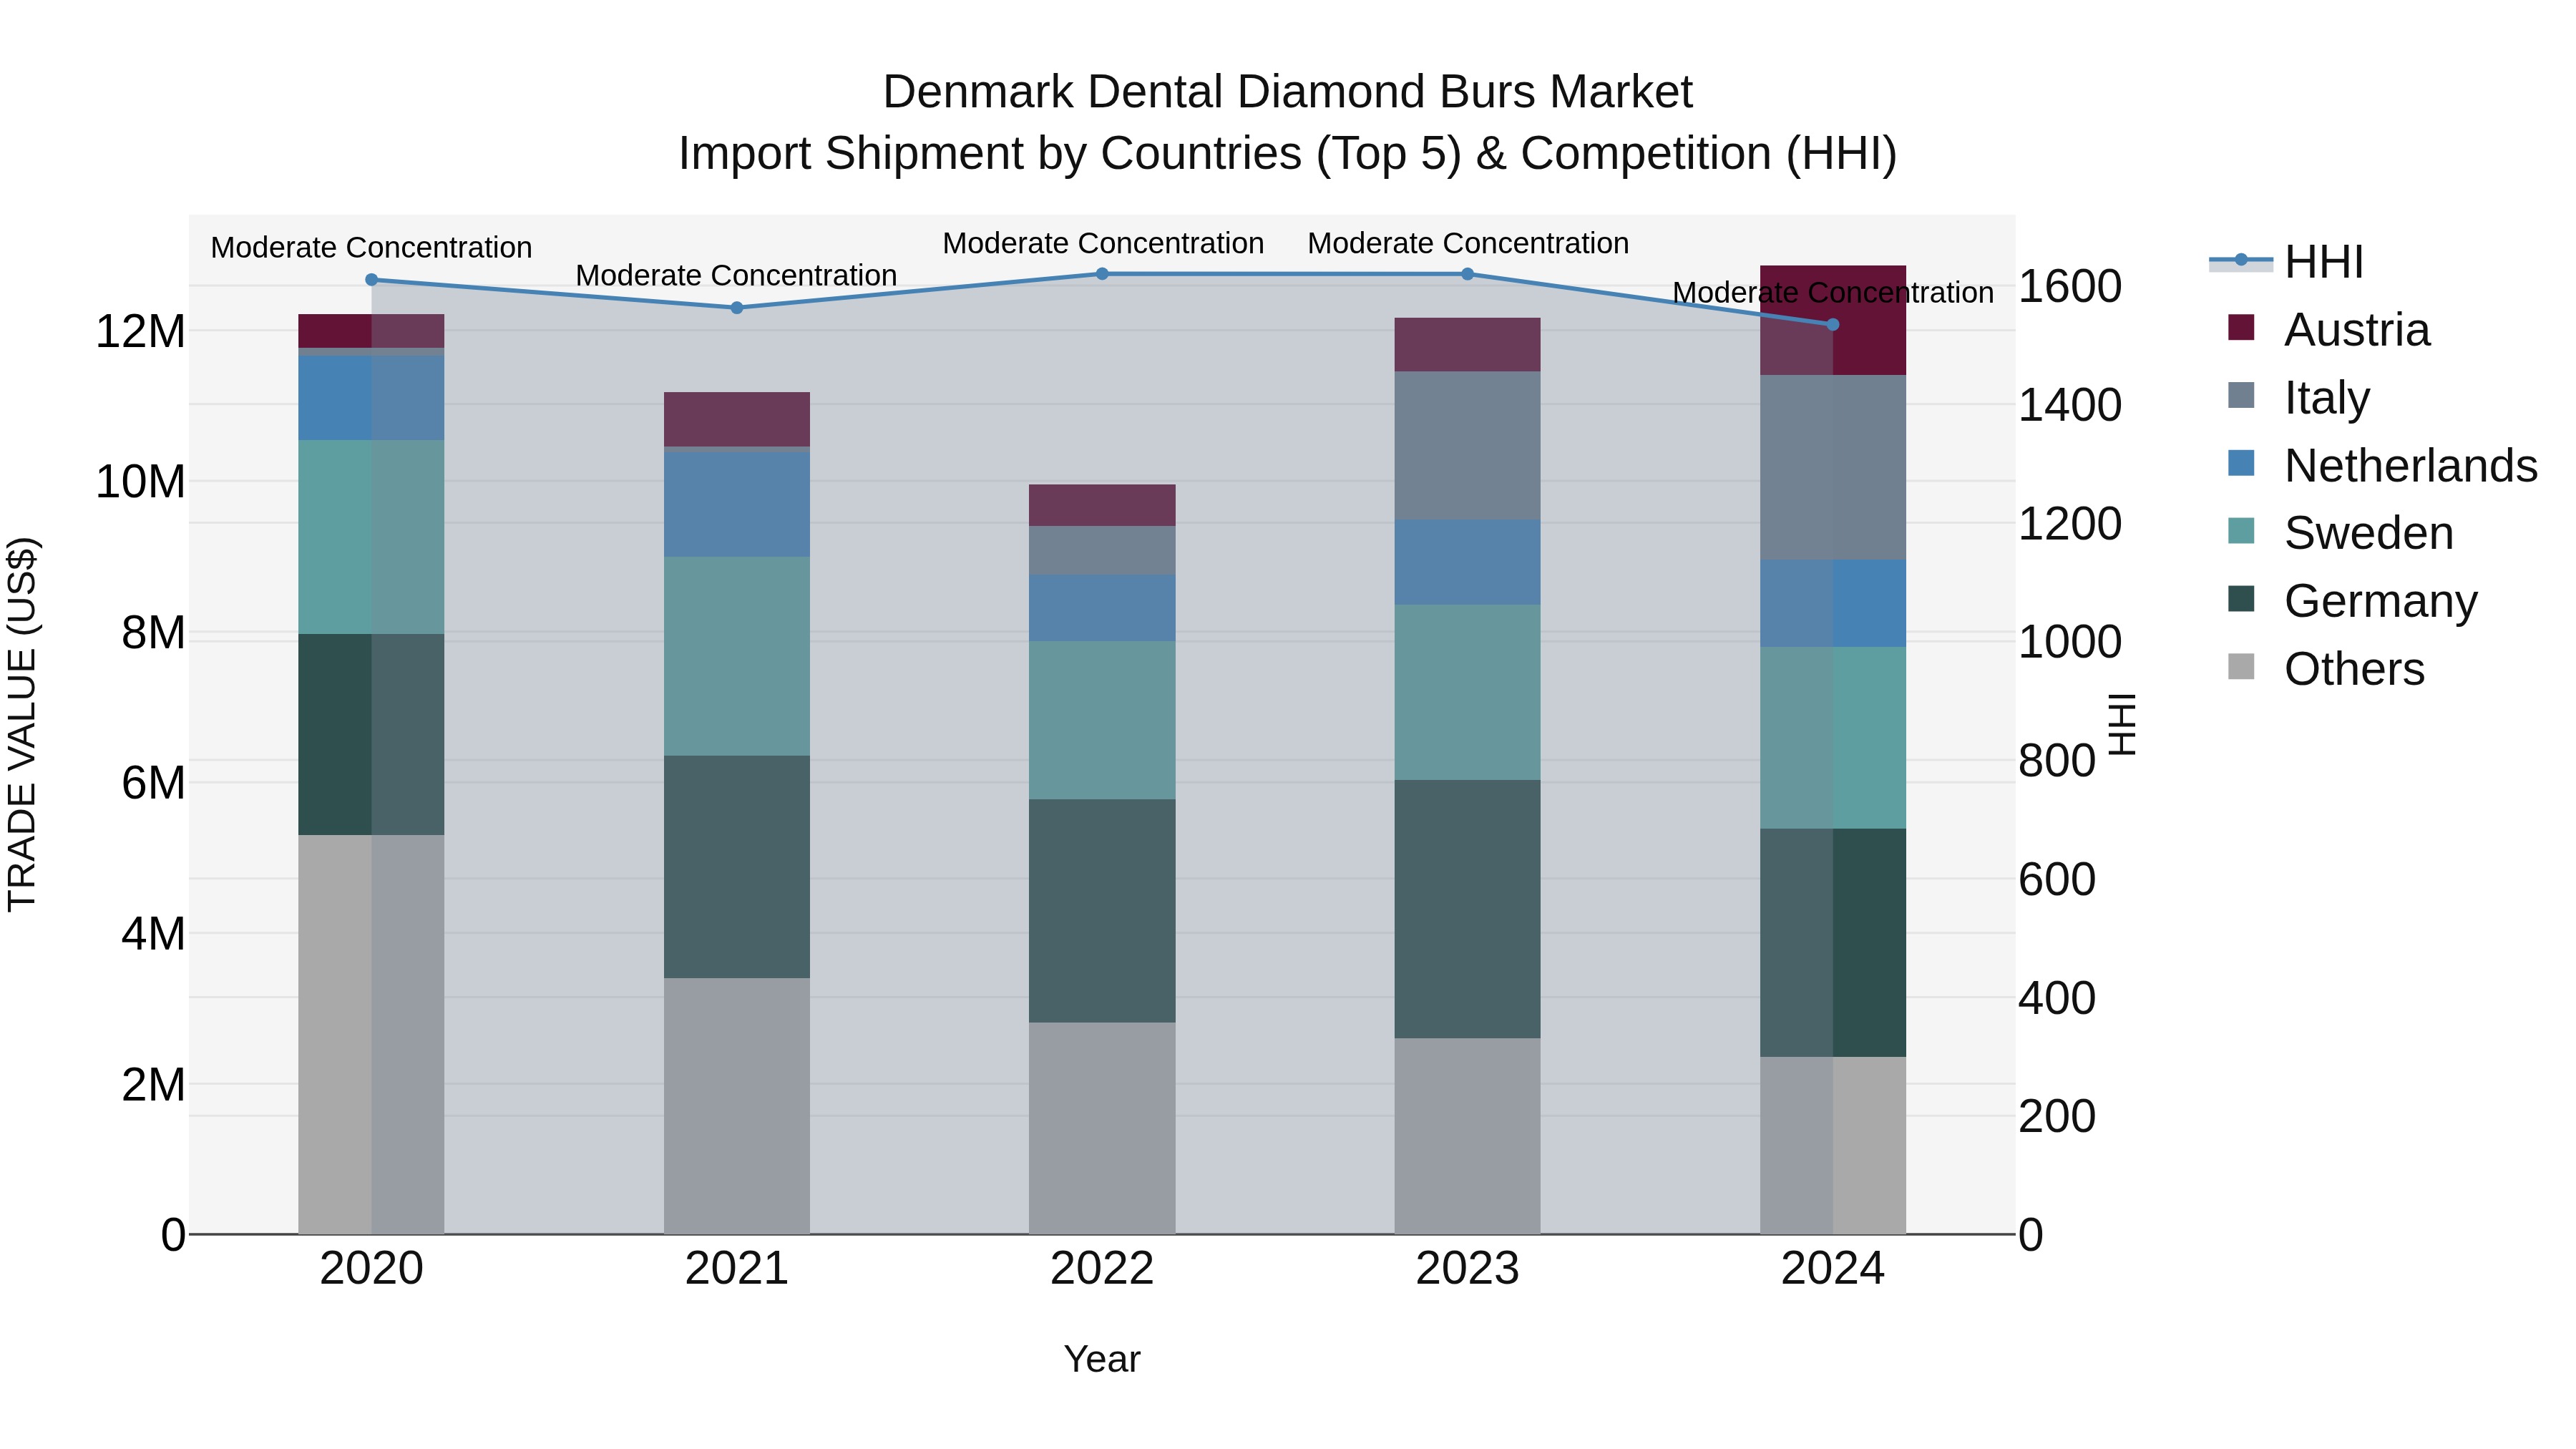Click the Year x-axis title

click(x=1102, y=1359)
